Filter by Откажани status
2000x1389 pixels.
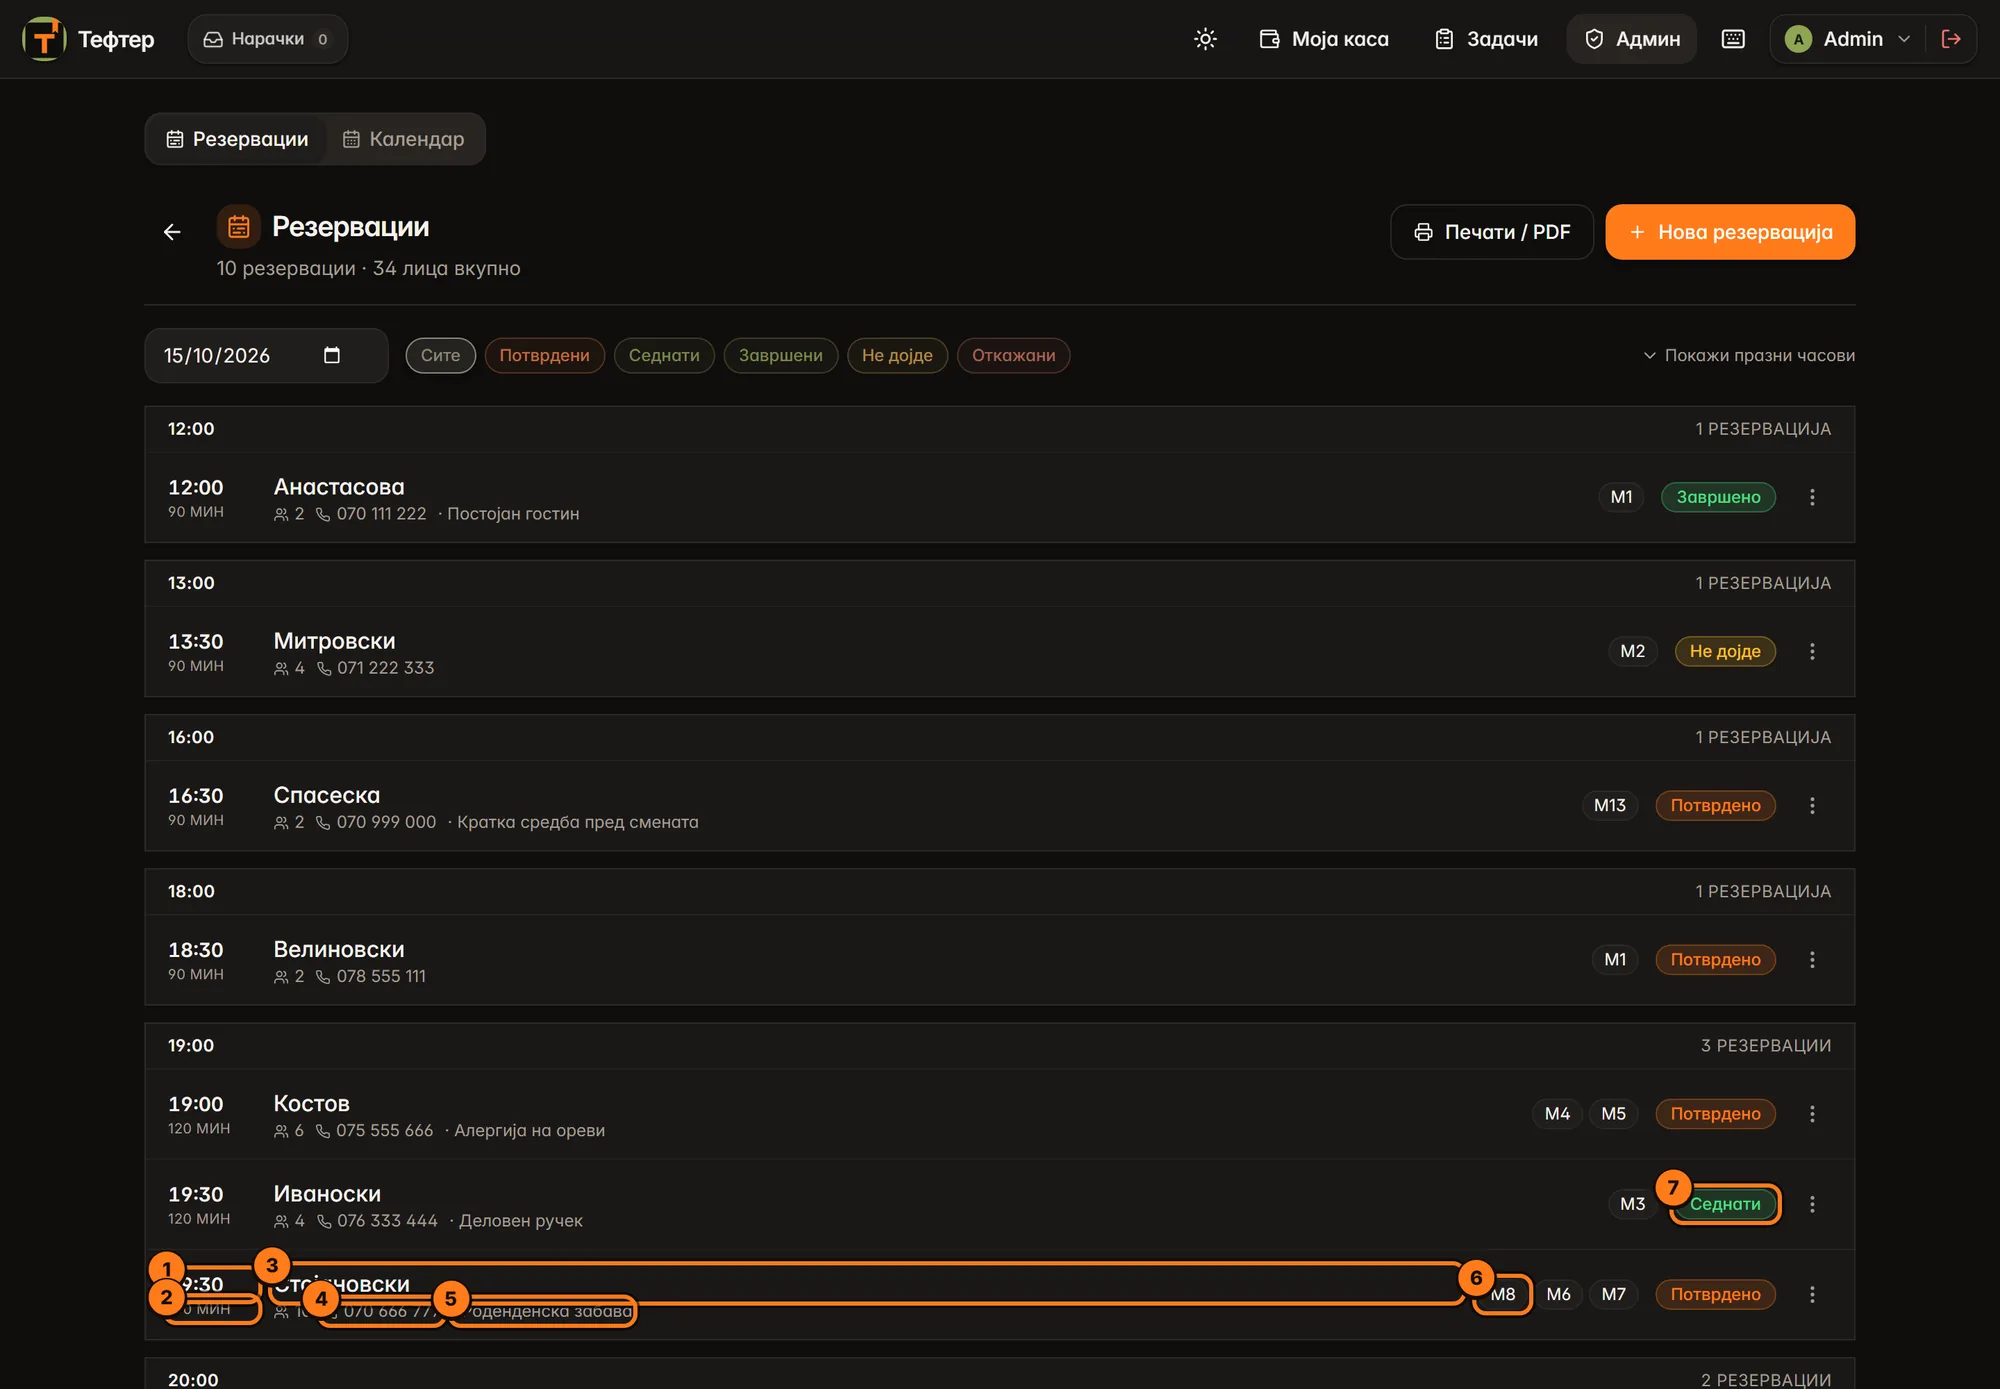pos(1013,355)
